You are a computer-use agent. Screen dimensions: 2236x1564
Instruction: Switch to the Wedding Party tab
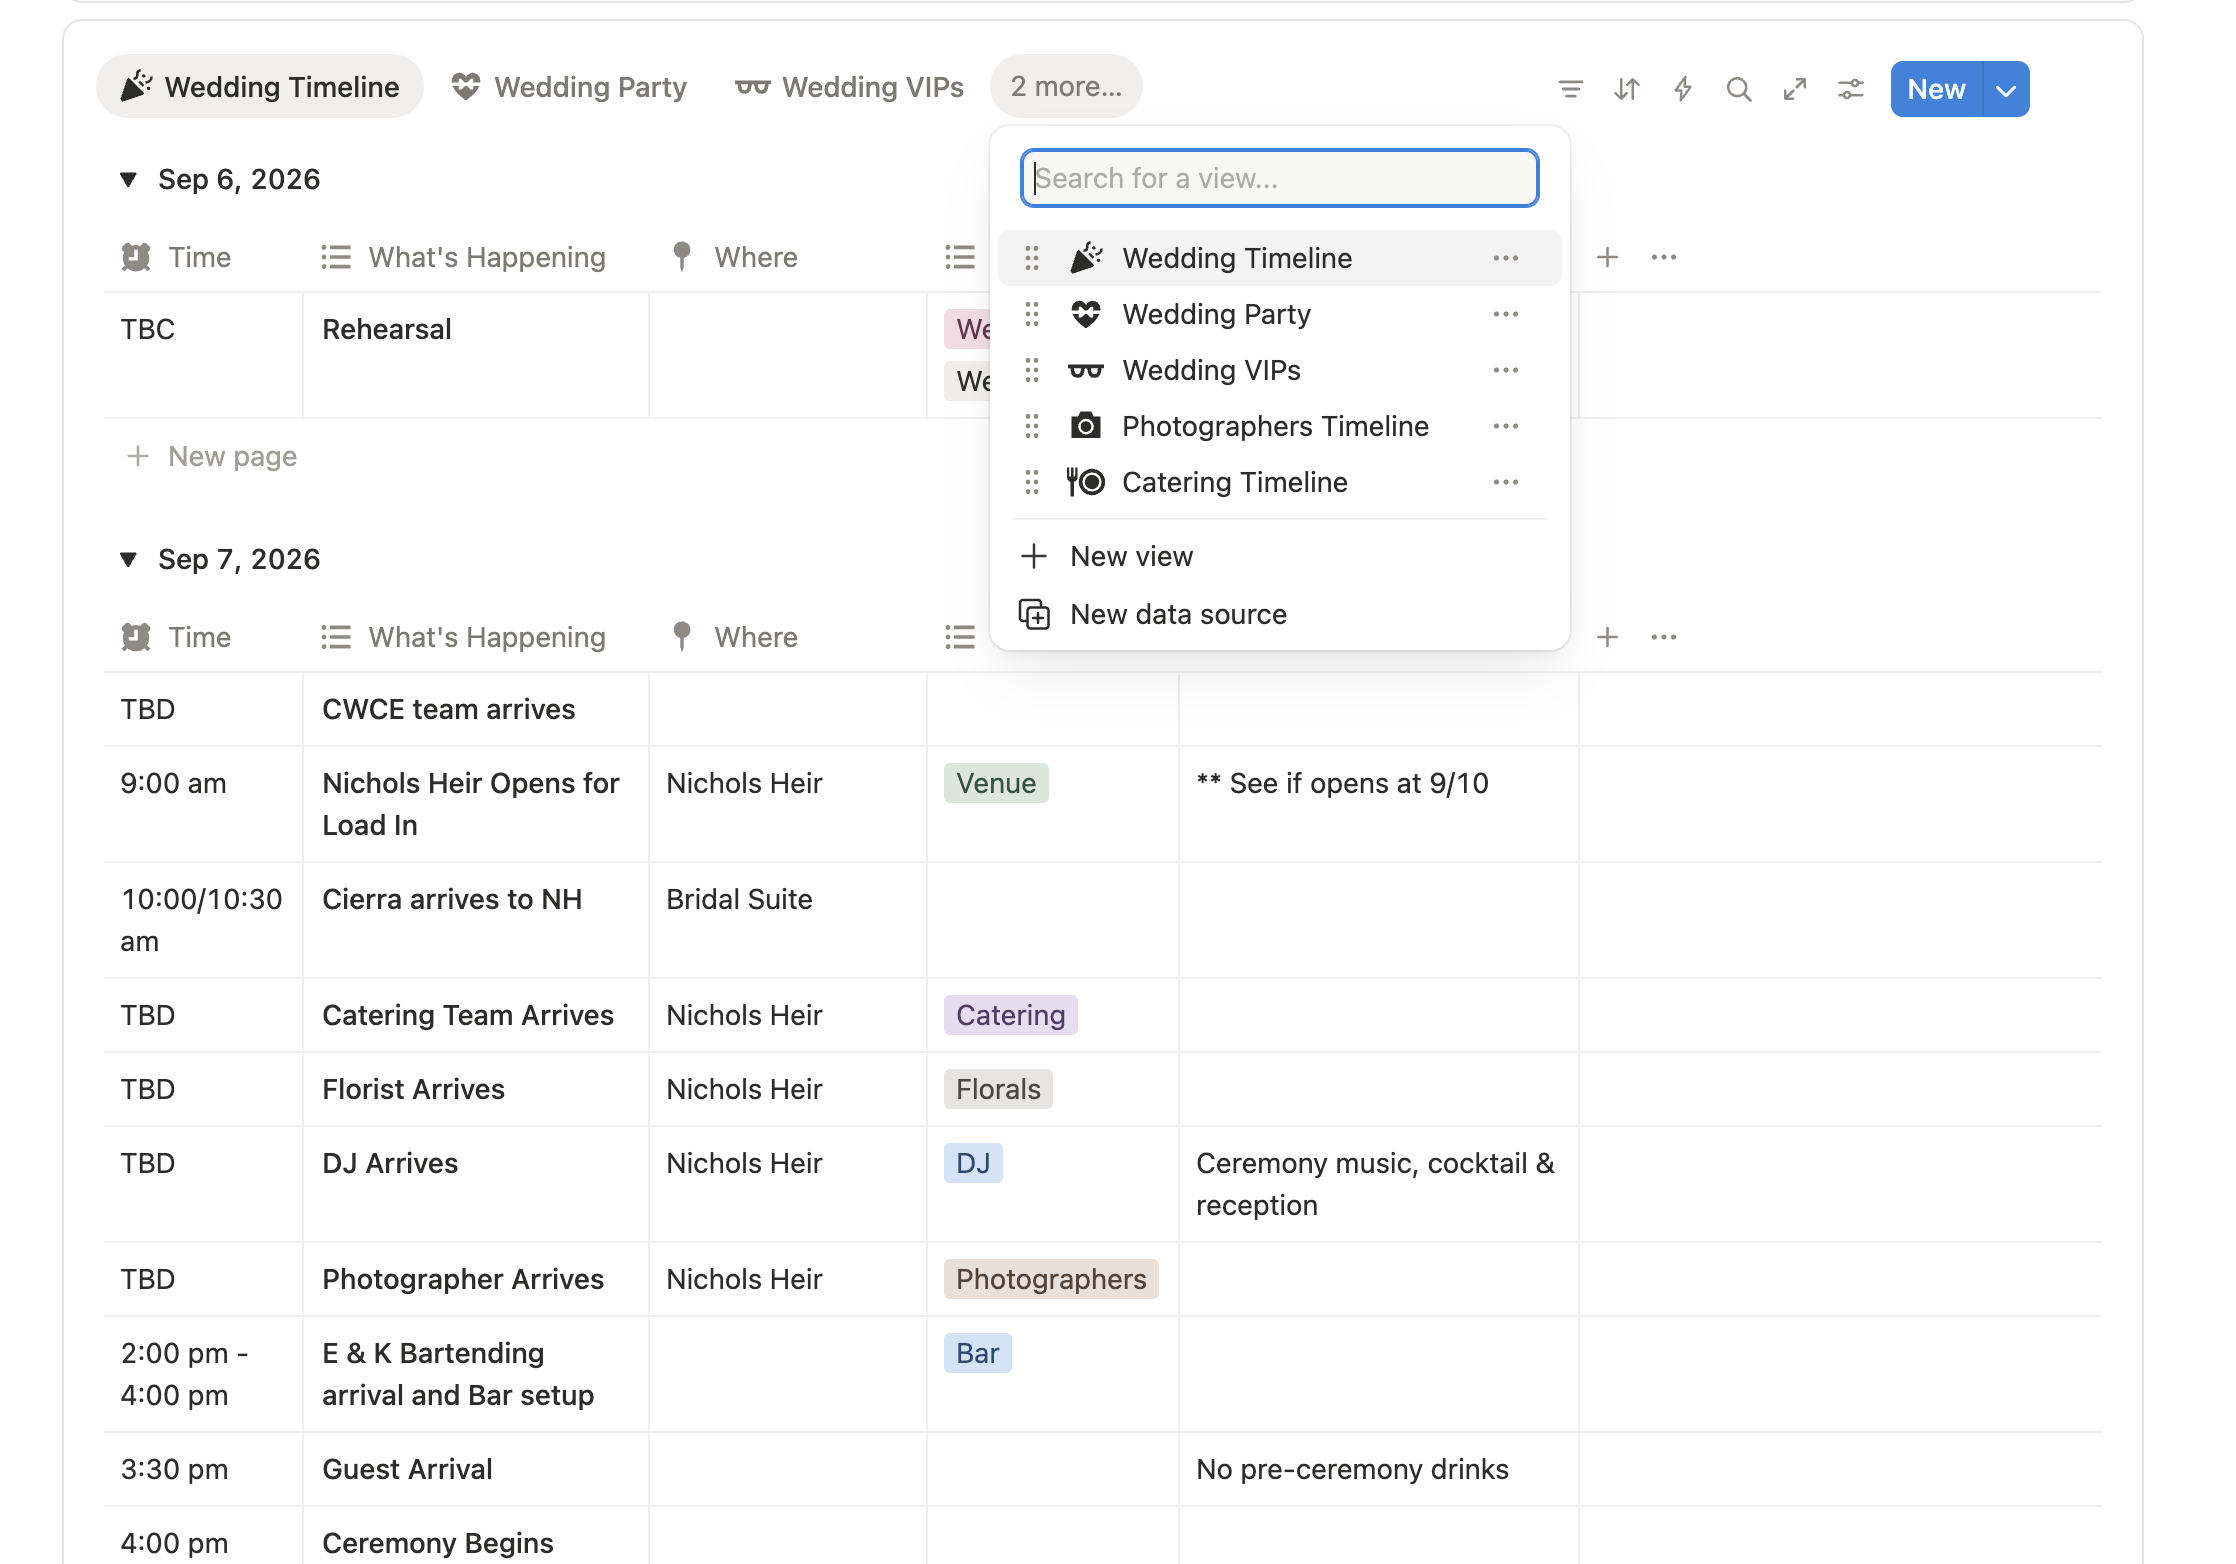pyautogui.click(x=569, y=87)
